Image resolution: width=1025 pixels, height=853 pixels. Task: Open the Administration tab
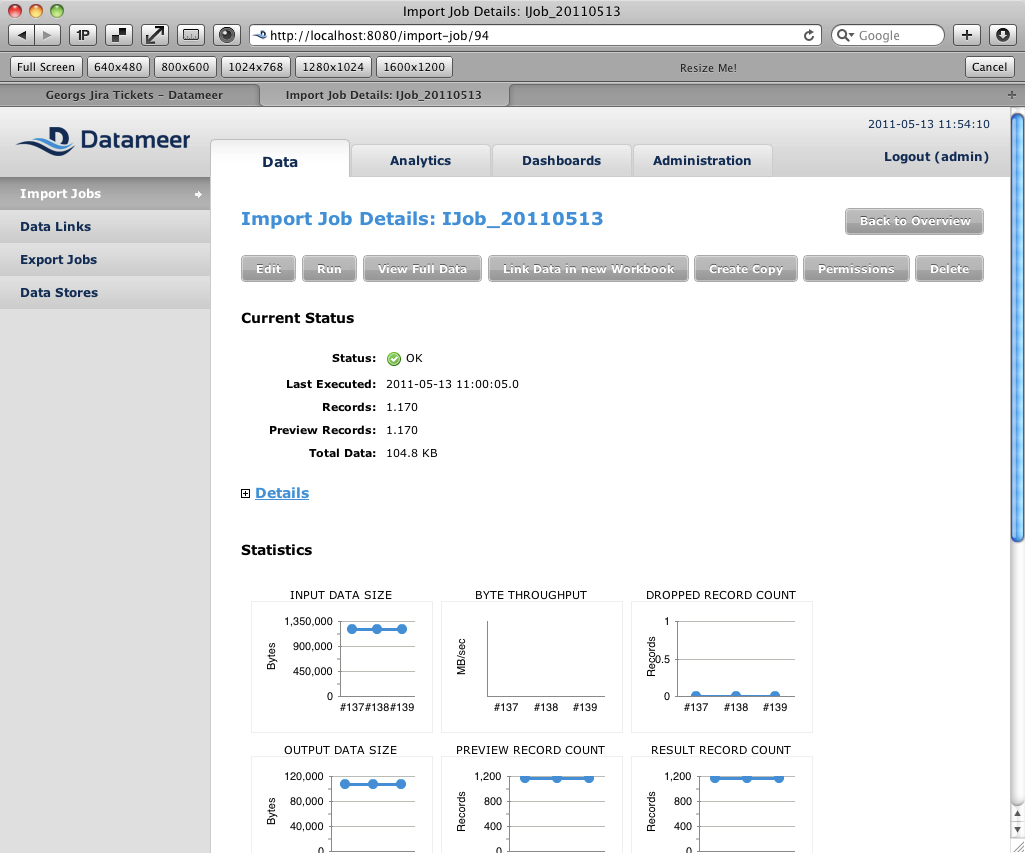coord(702,161)
